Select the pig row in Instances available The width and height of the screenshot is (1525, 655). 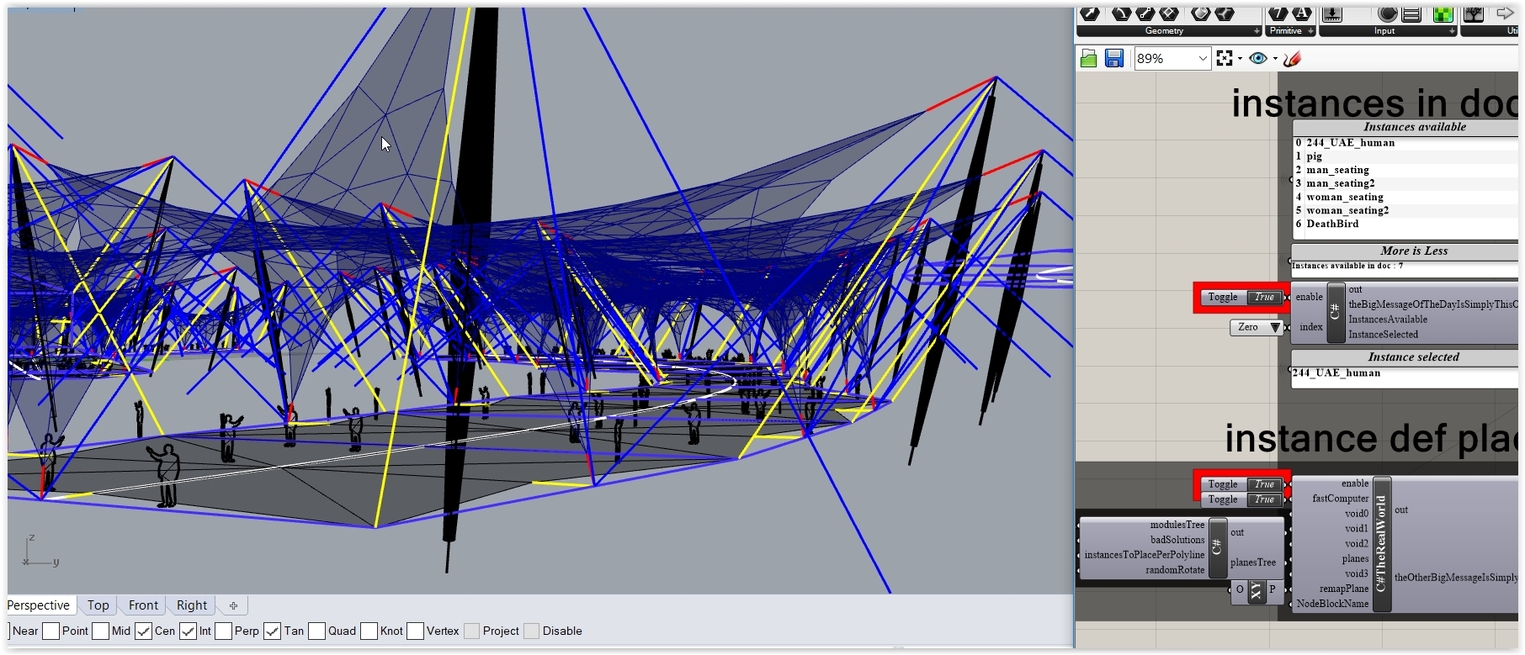click(1405, 156)
